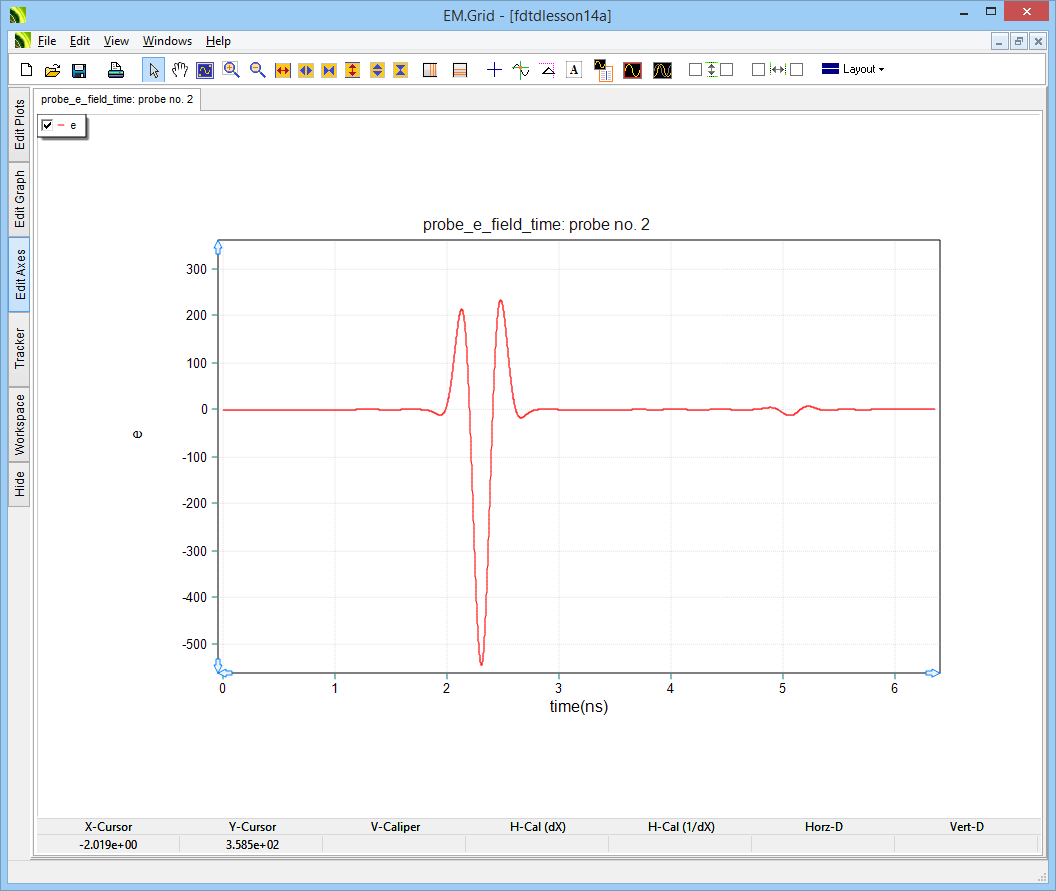Open a file with the folder icon
Screen dimensions: 1056x891
[x=52, y=70]
